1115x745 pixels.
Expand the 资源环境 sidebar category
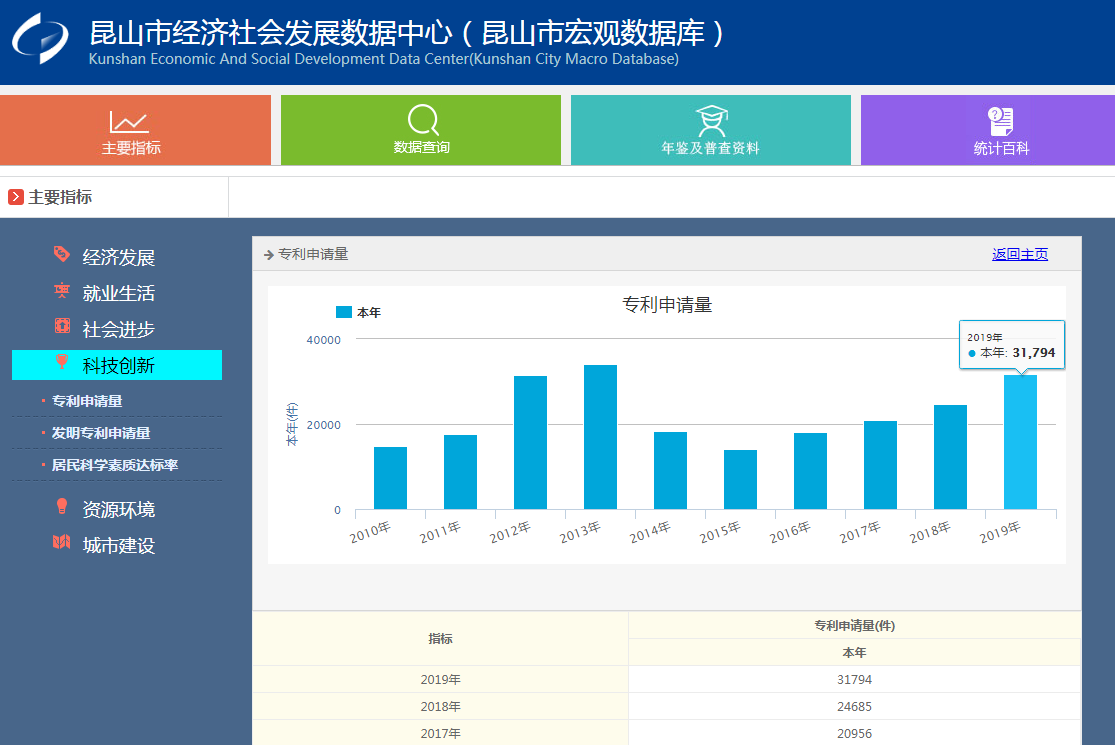118,510
